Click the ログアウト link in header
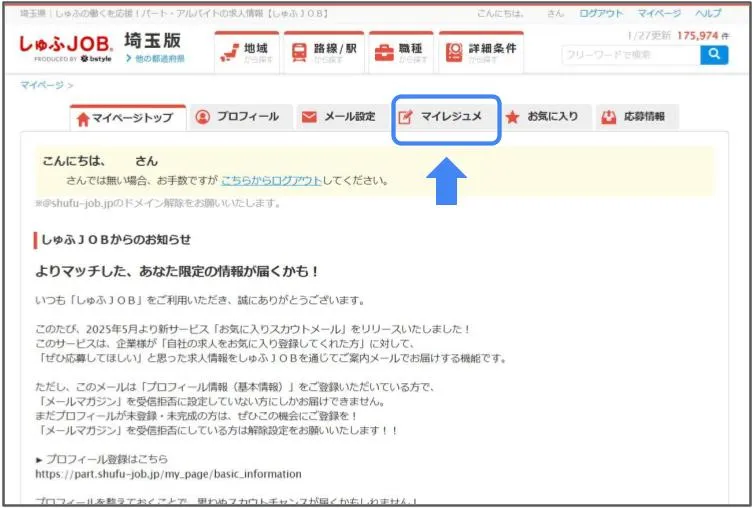Viewport: 754px width, 508px height. click(601, 14)
